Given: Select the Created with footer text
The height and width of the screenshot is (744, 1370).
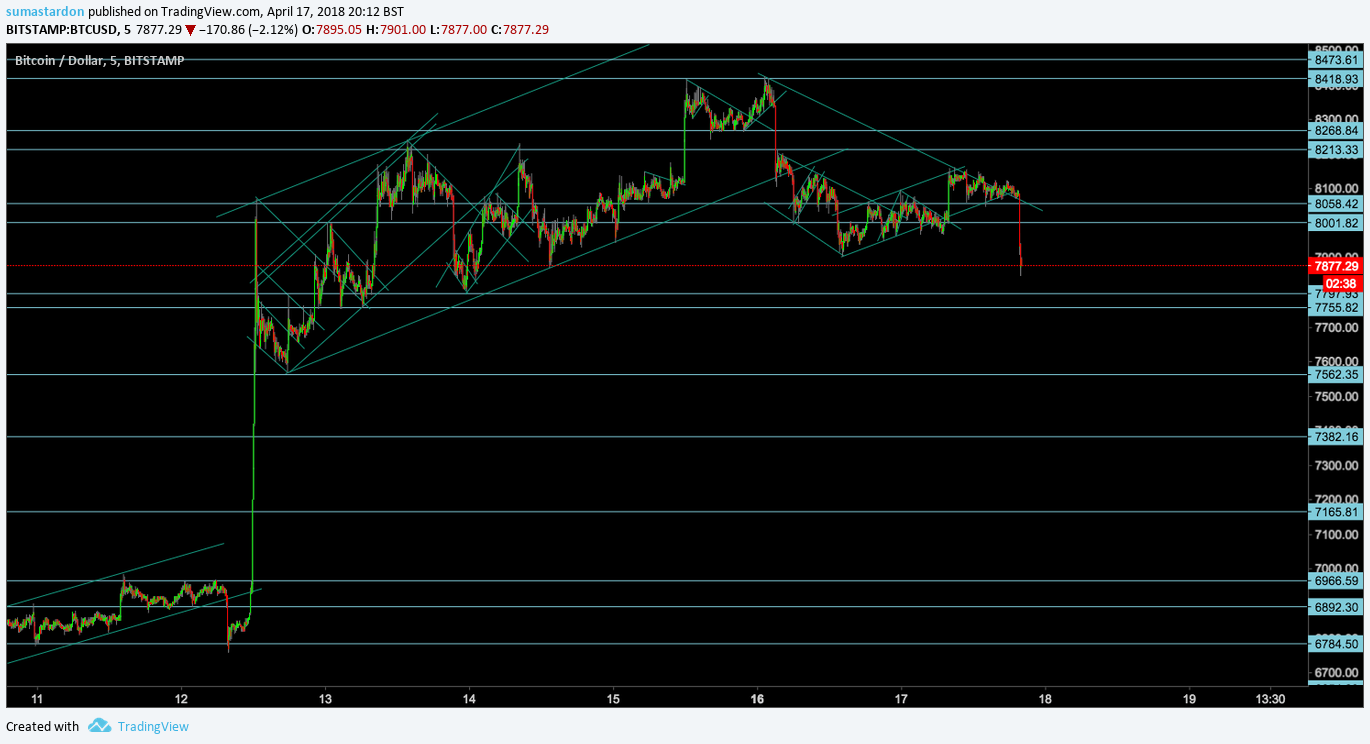Looking at the screenshot, I should (x=42, y=727).
